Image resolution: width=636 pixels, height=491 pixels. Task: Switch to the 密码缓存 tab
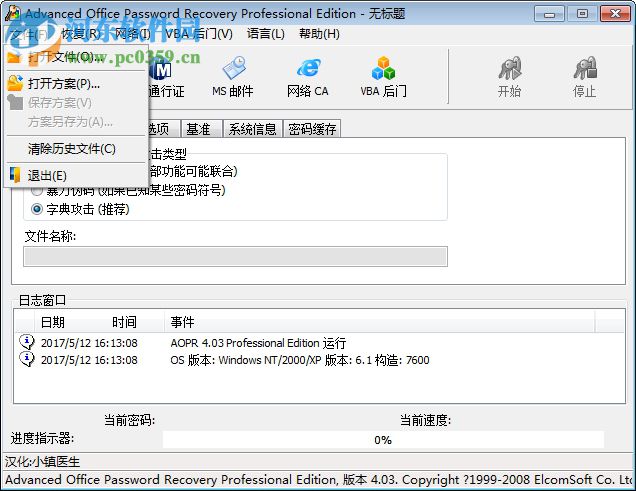[x=312, y=129]
